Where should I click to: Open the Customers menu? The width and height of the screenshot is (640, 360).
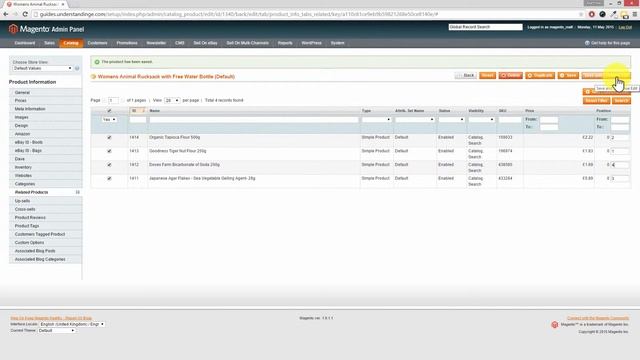pyautogui.click(x=98, y=43)
